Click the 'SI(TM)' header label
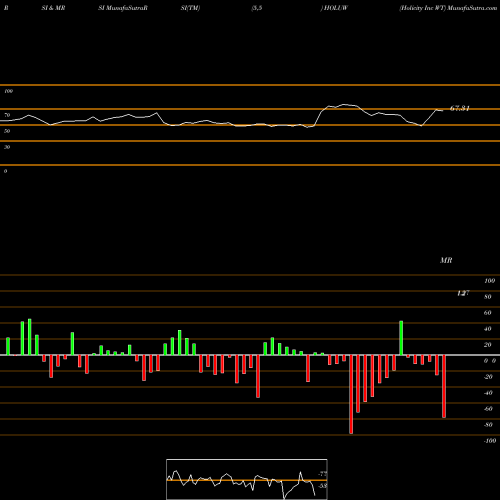Viewport: 500px width, 500px height. point(190,8)
